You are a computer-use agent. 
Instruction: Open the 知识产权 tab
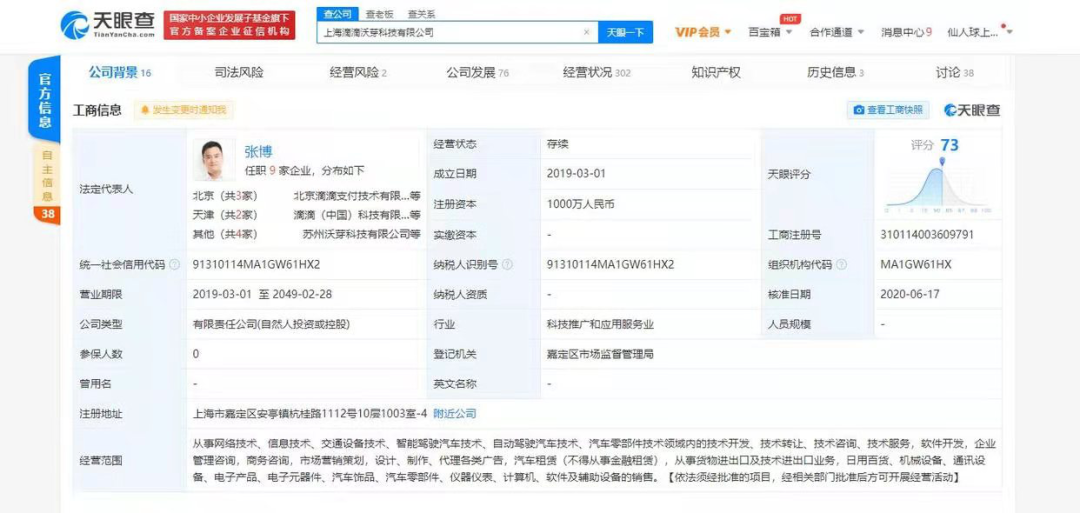coord(716,72)
